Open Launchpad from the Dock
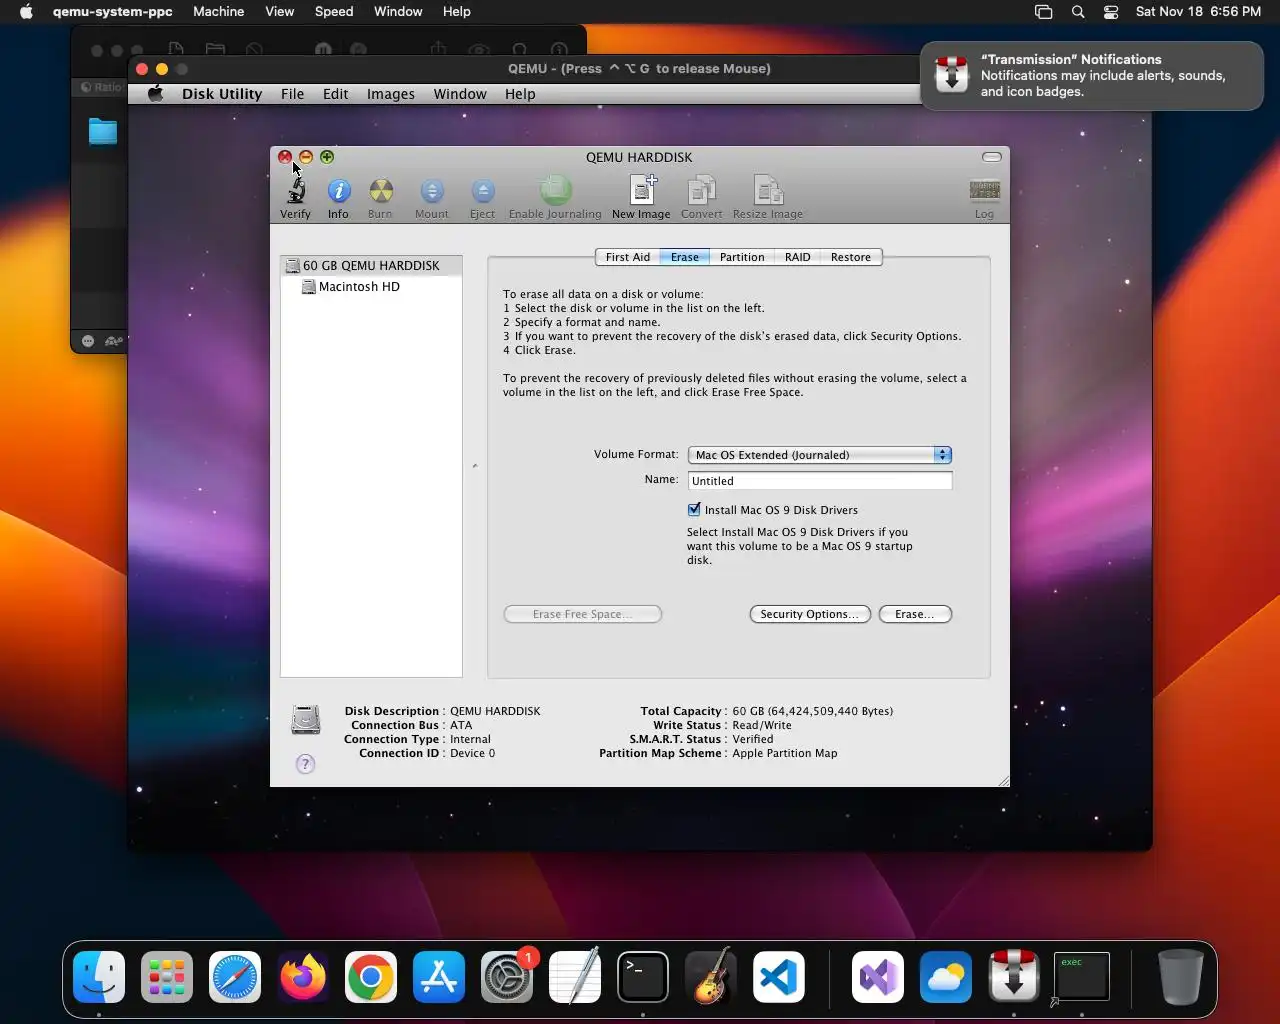 coord(167,976)
